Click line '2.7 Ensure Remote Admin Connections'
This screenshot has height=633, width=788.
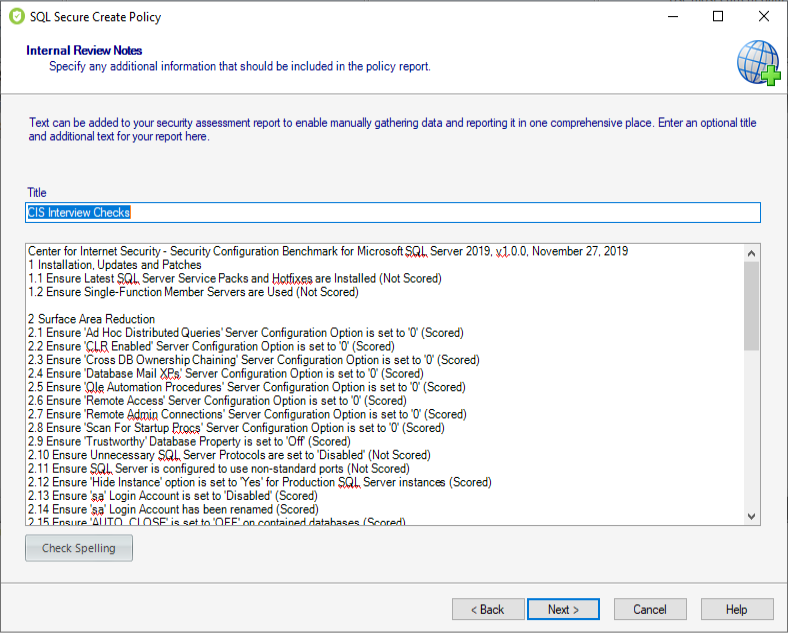tap(247, 414)
